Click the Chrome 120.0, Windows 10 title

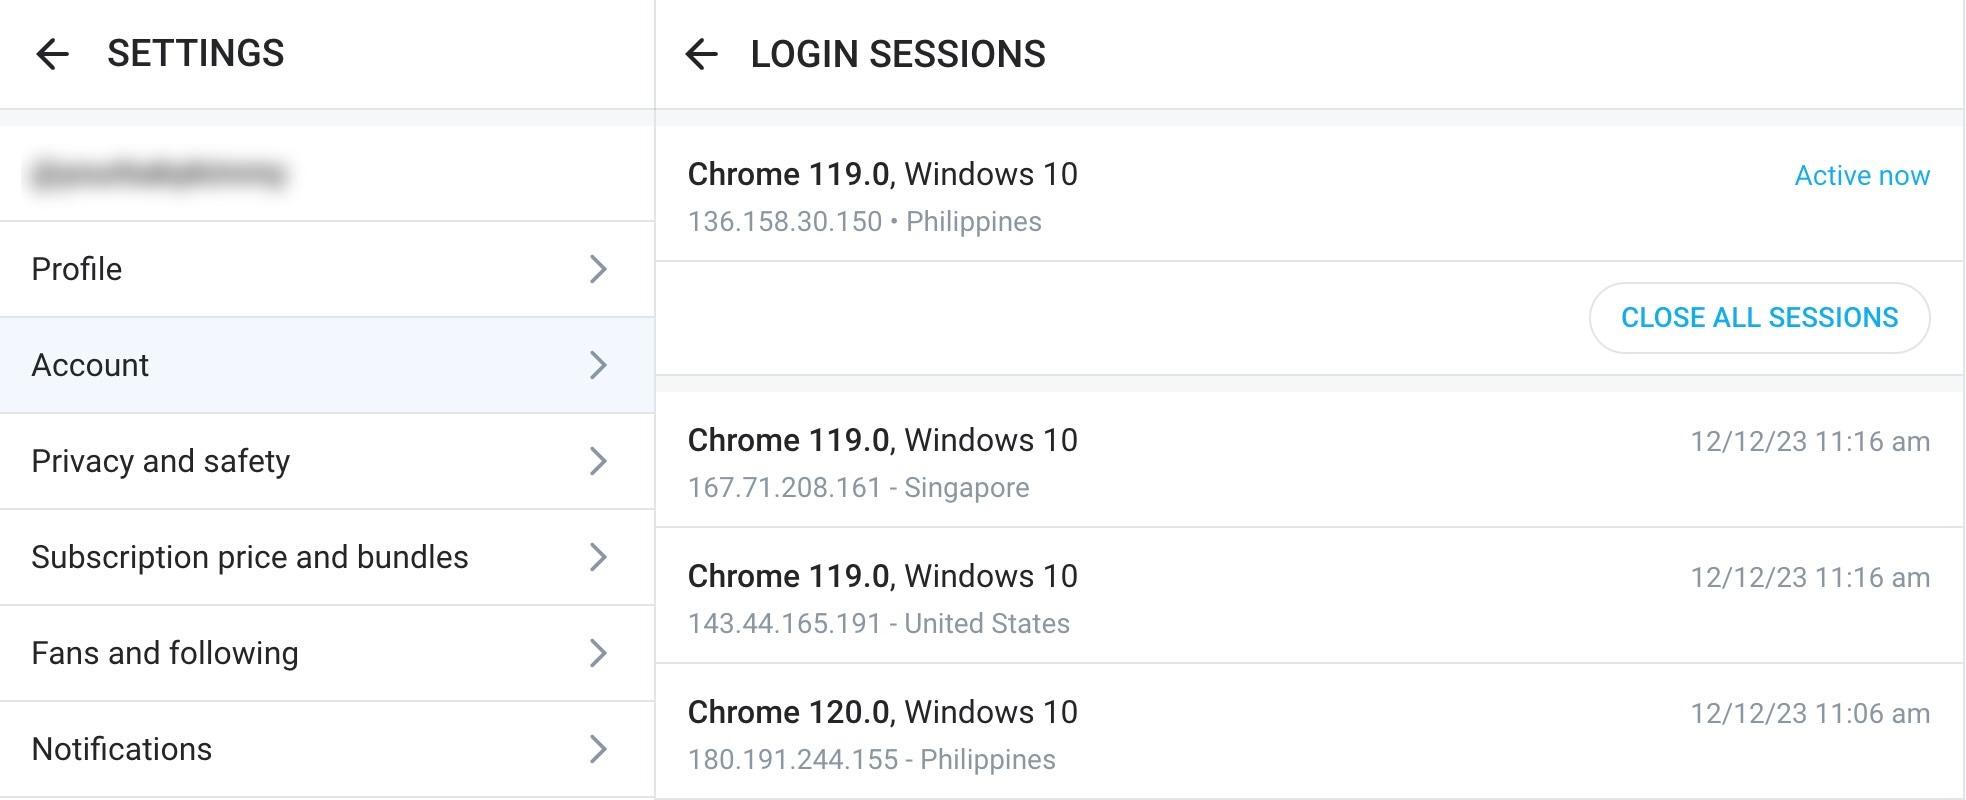click(x=883, y=712)
